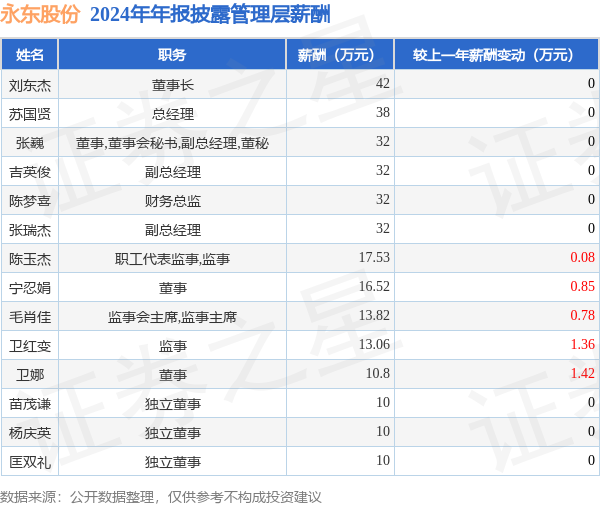Image resolution: width=600 pixels, height=506 pixels.
Task: Click the name 毛肖佳
Action: coord(30,317)
